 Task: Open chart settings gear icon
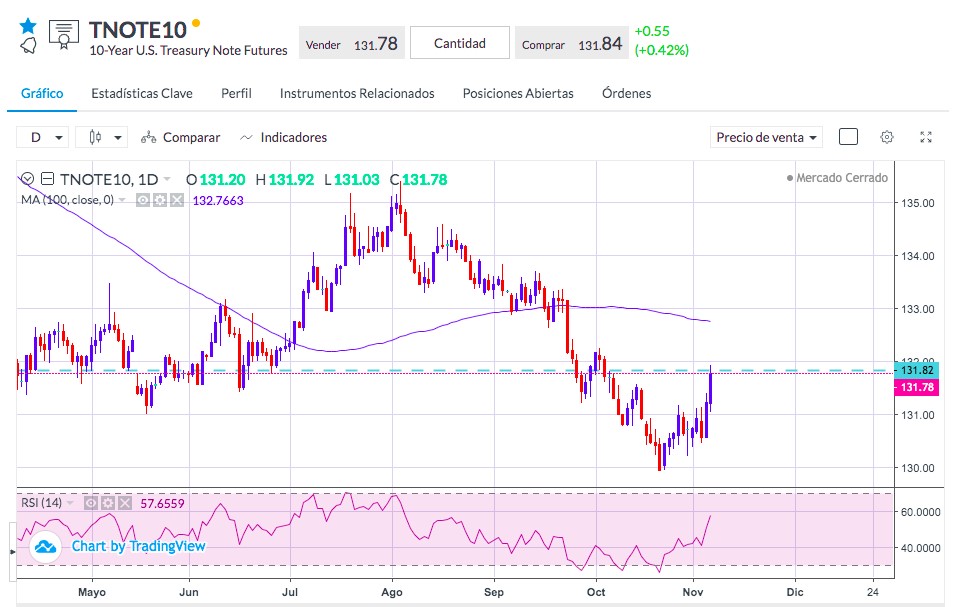click(x=887, y=137)
